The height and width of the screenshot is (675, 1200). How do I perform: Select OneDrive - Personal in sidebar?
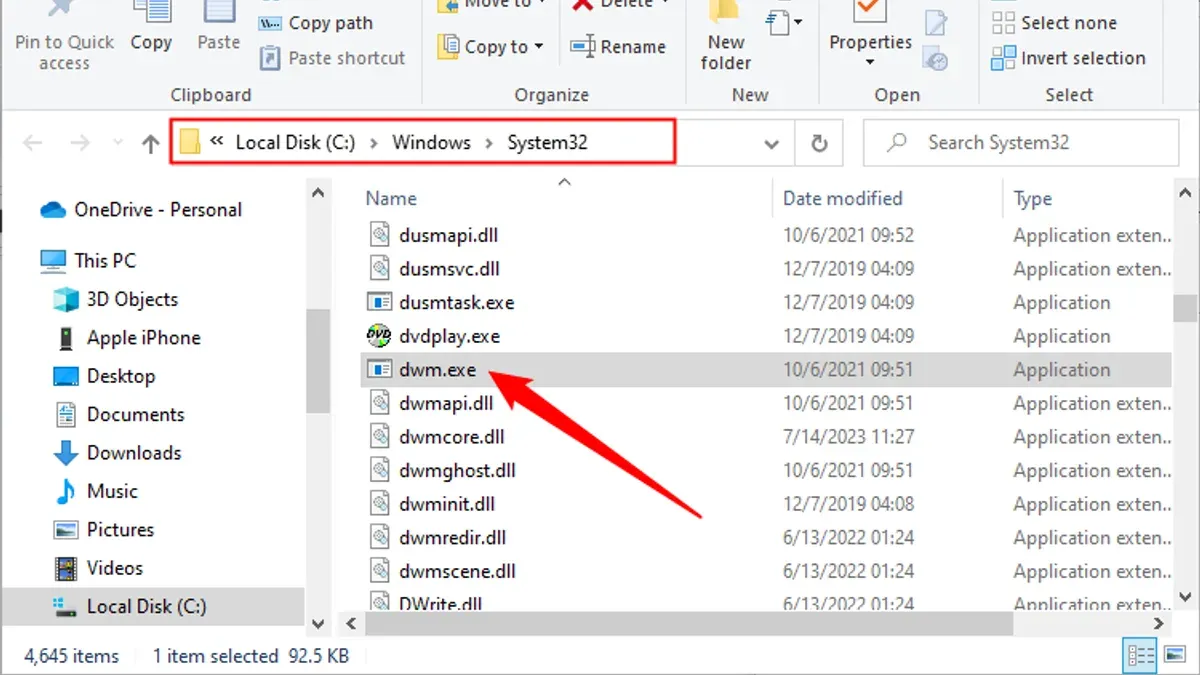141,210
